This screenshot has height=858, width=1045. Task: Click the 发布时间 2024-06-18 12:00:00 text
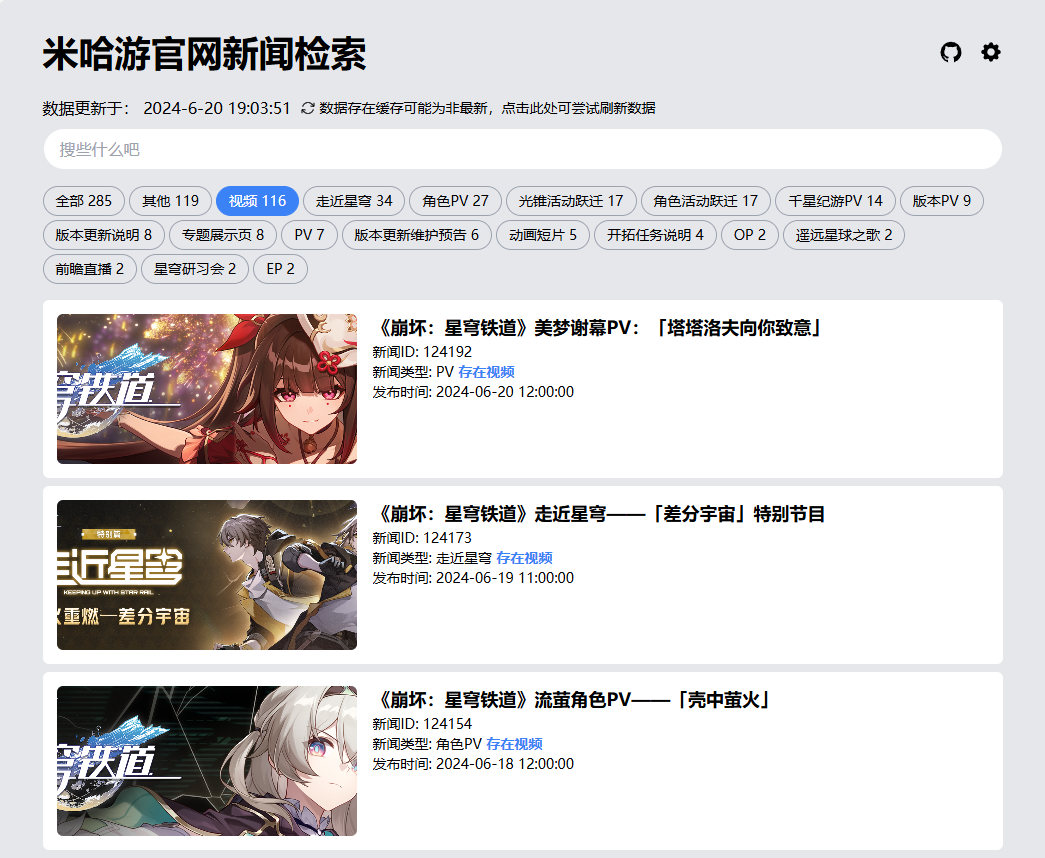click(473, 764)
